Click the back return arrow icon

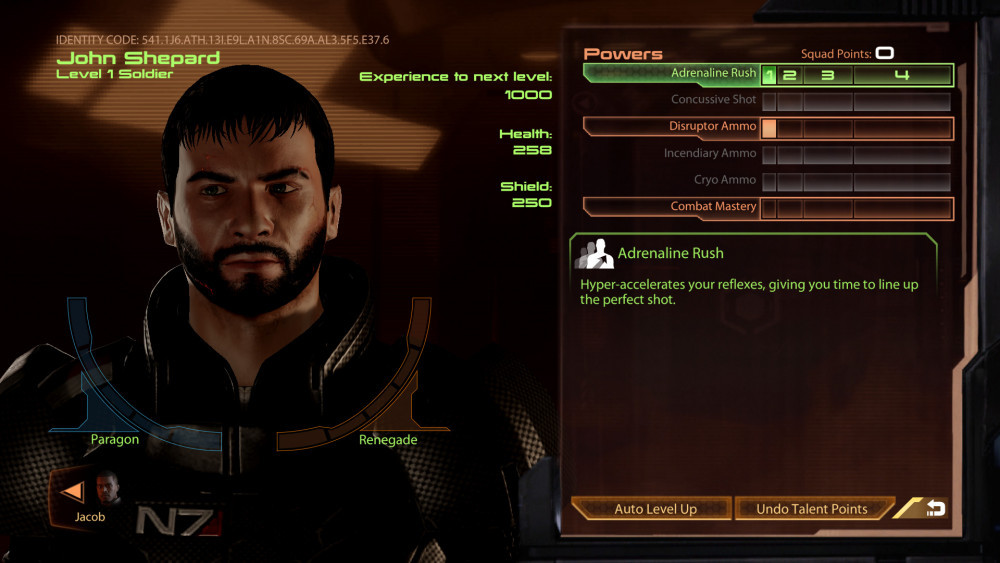point(936,508)
